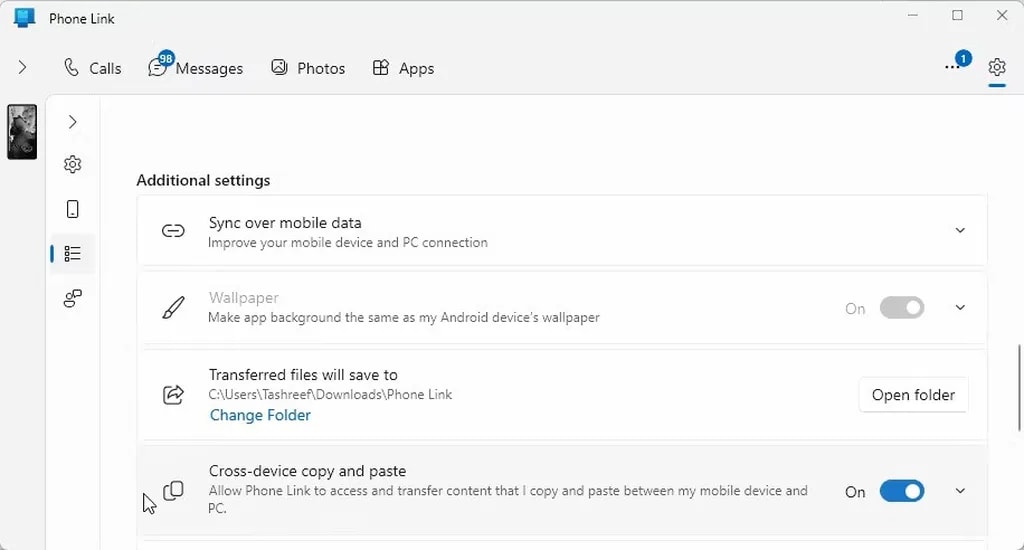Screen dimensions: 1024x550
Task: Expand the Wallpaper settings chevron
Action: (x=960, y=308)
